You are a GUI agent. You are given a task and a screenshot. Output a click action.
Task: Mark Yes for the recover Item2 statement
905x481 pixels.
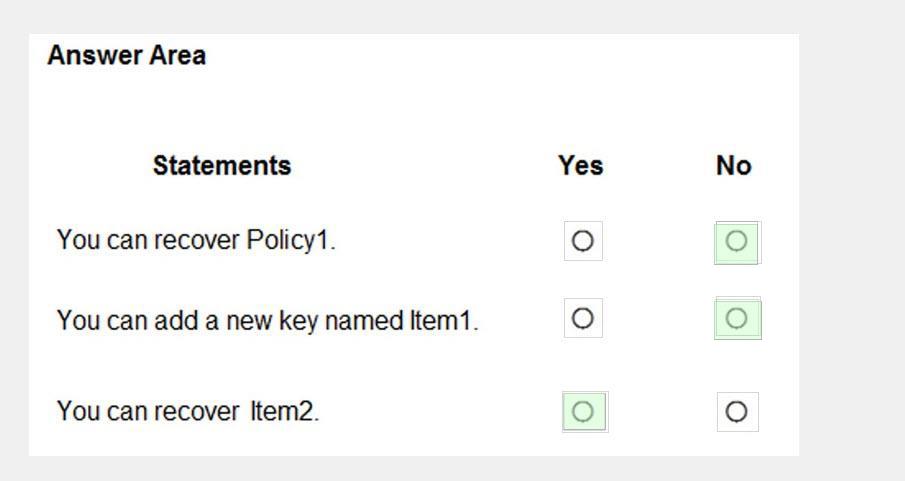(x=584, y=412)
